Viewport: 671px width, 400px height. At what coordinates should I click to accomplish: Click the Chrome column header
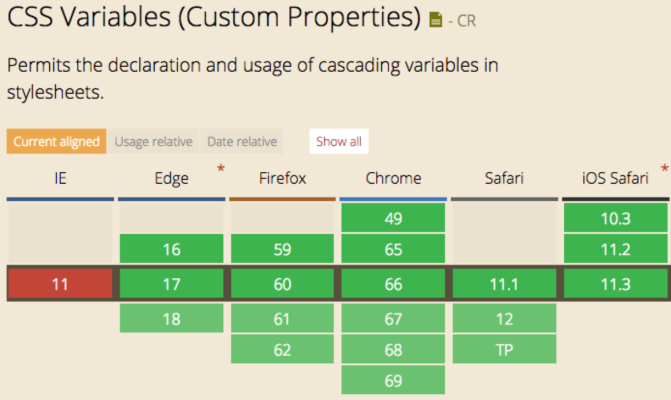[x=393, y=178]
